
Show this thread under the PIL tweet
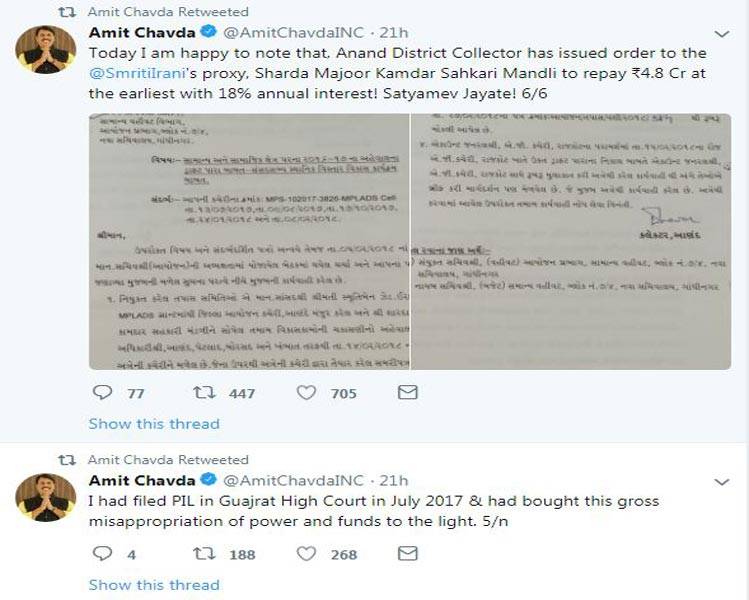(x=153, y=585)
